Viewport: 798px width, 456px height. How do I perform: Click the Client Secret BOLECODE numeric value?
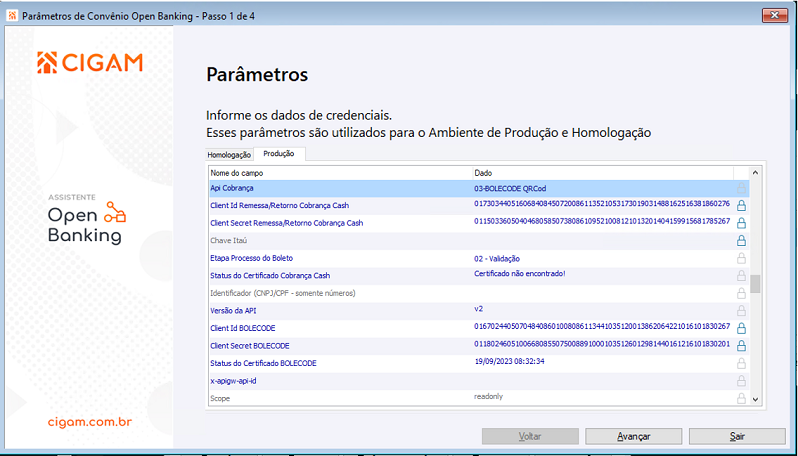[x=602, y=344]
